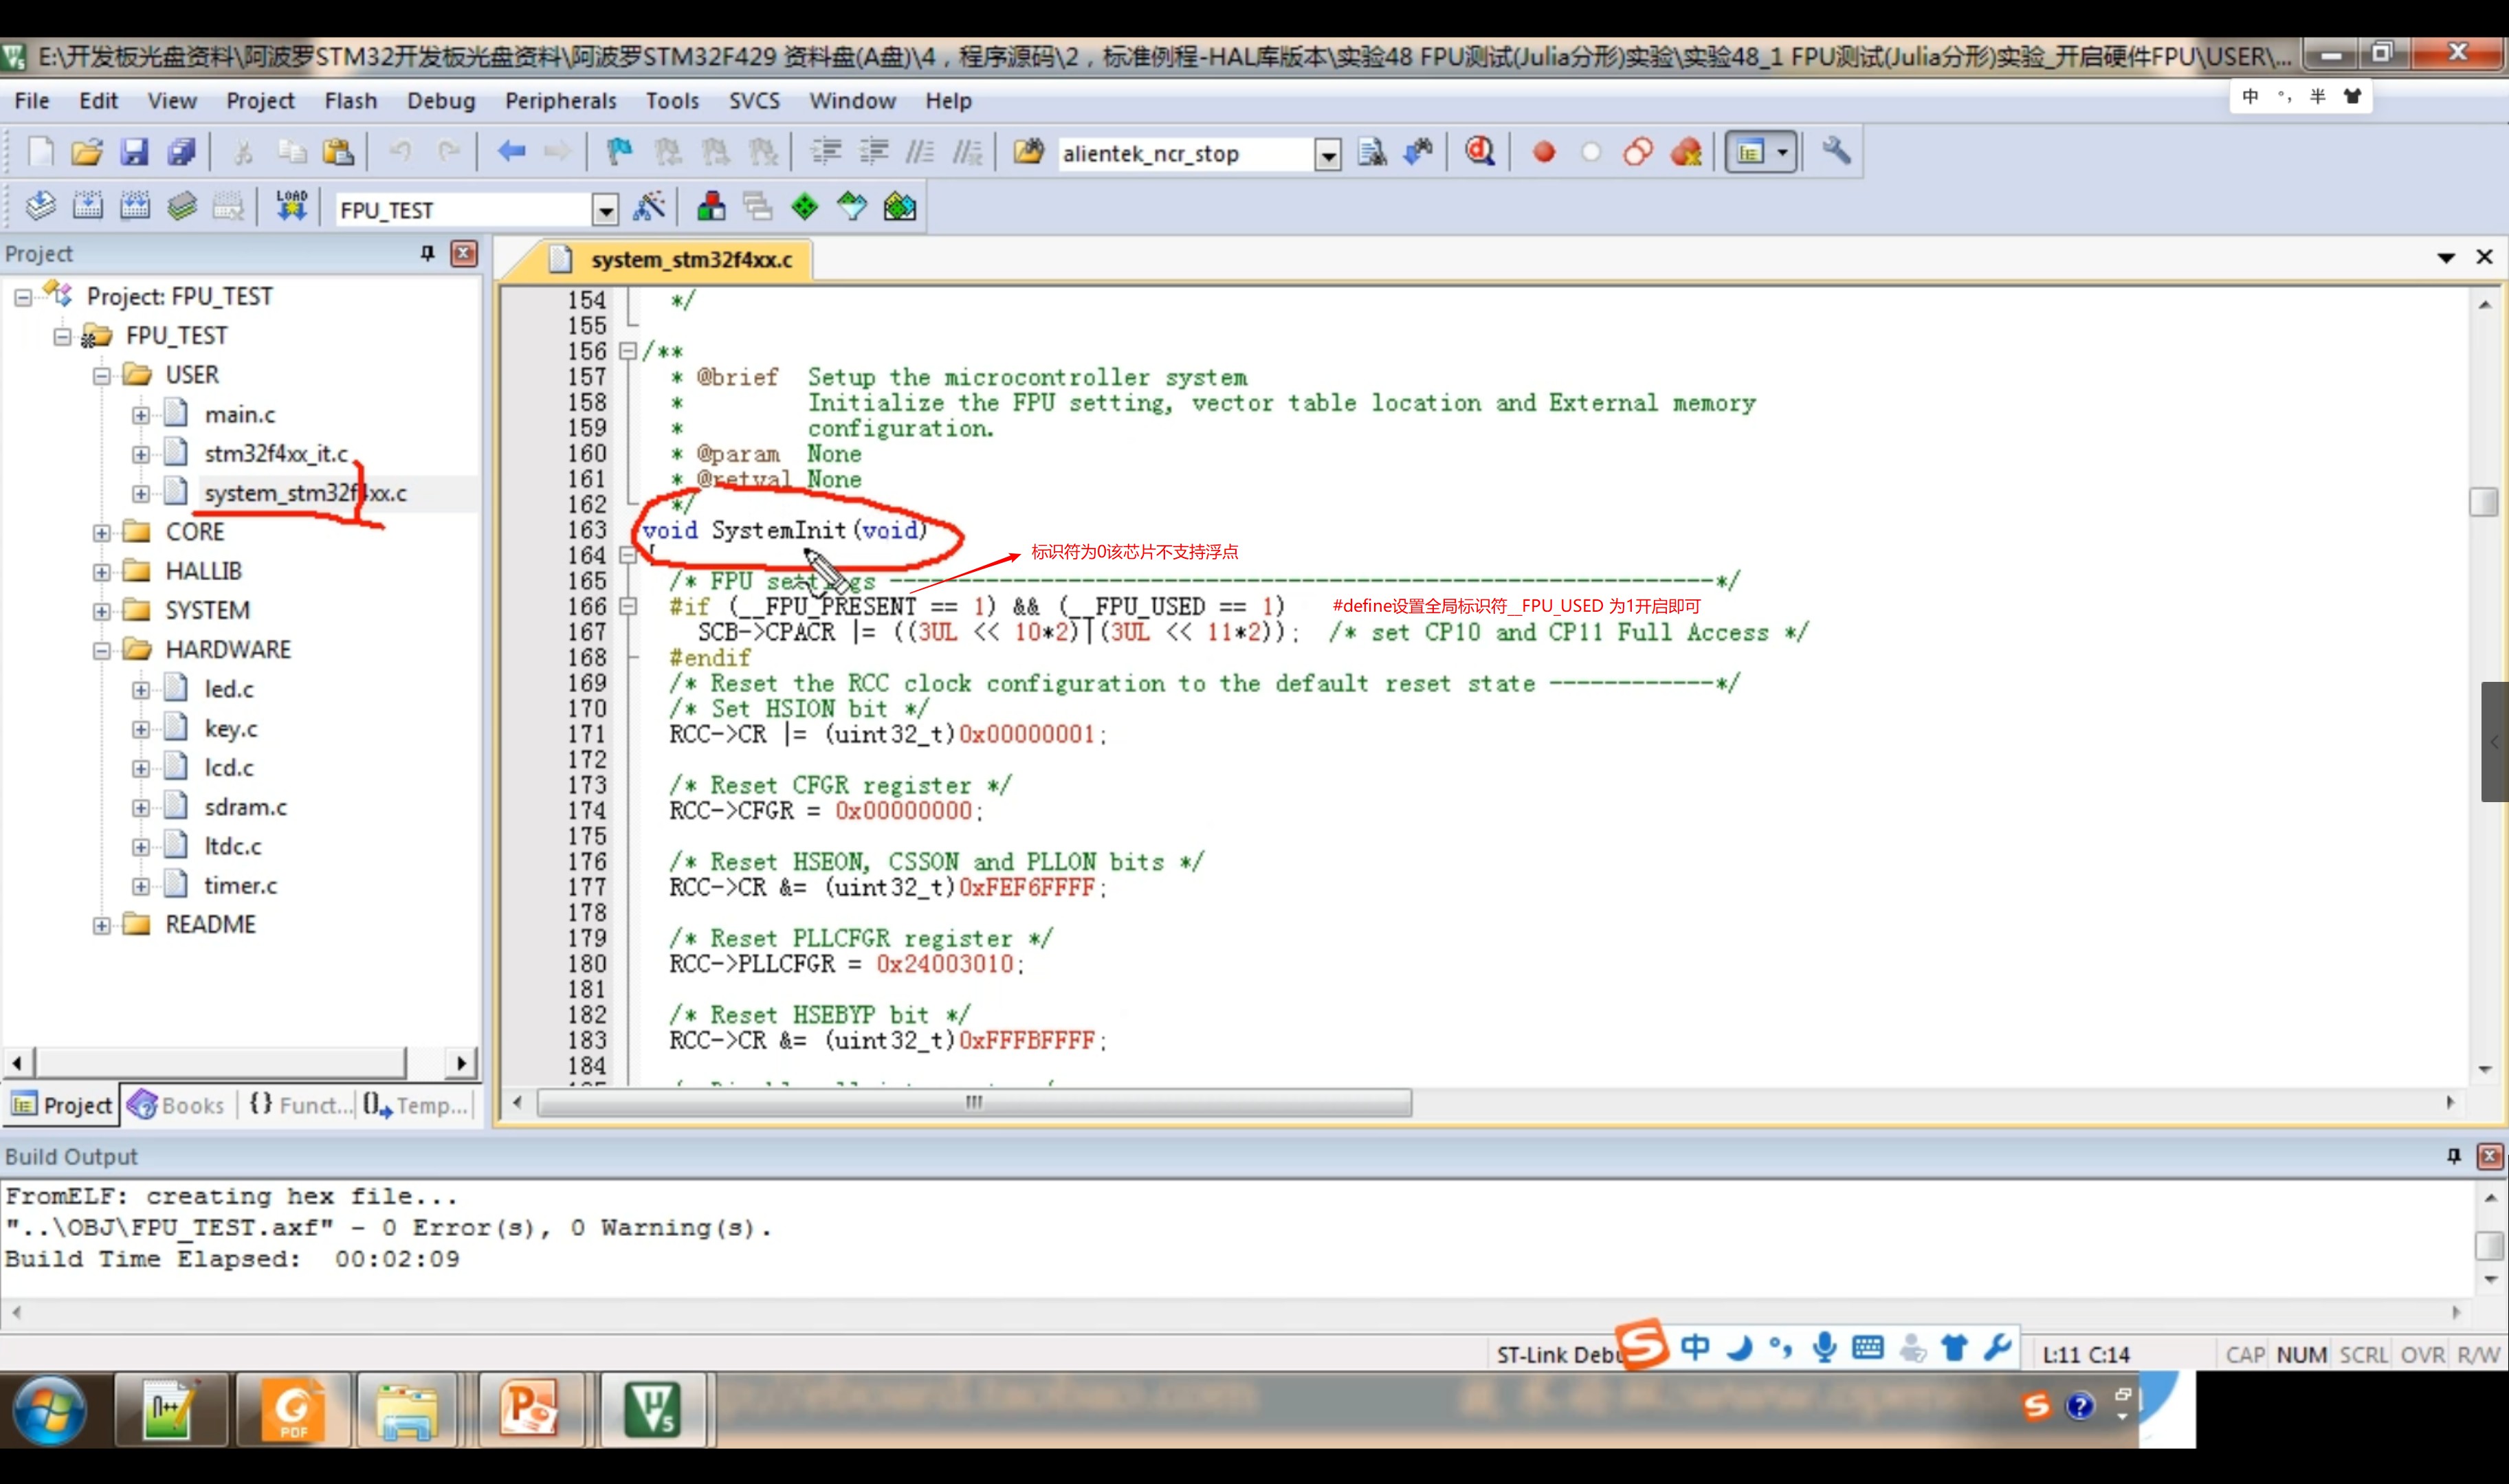Open Options for Target wand icon
This screenshot has width=2509, height=1484.
[x=649, y=207]
